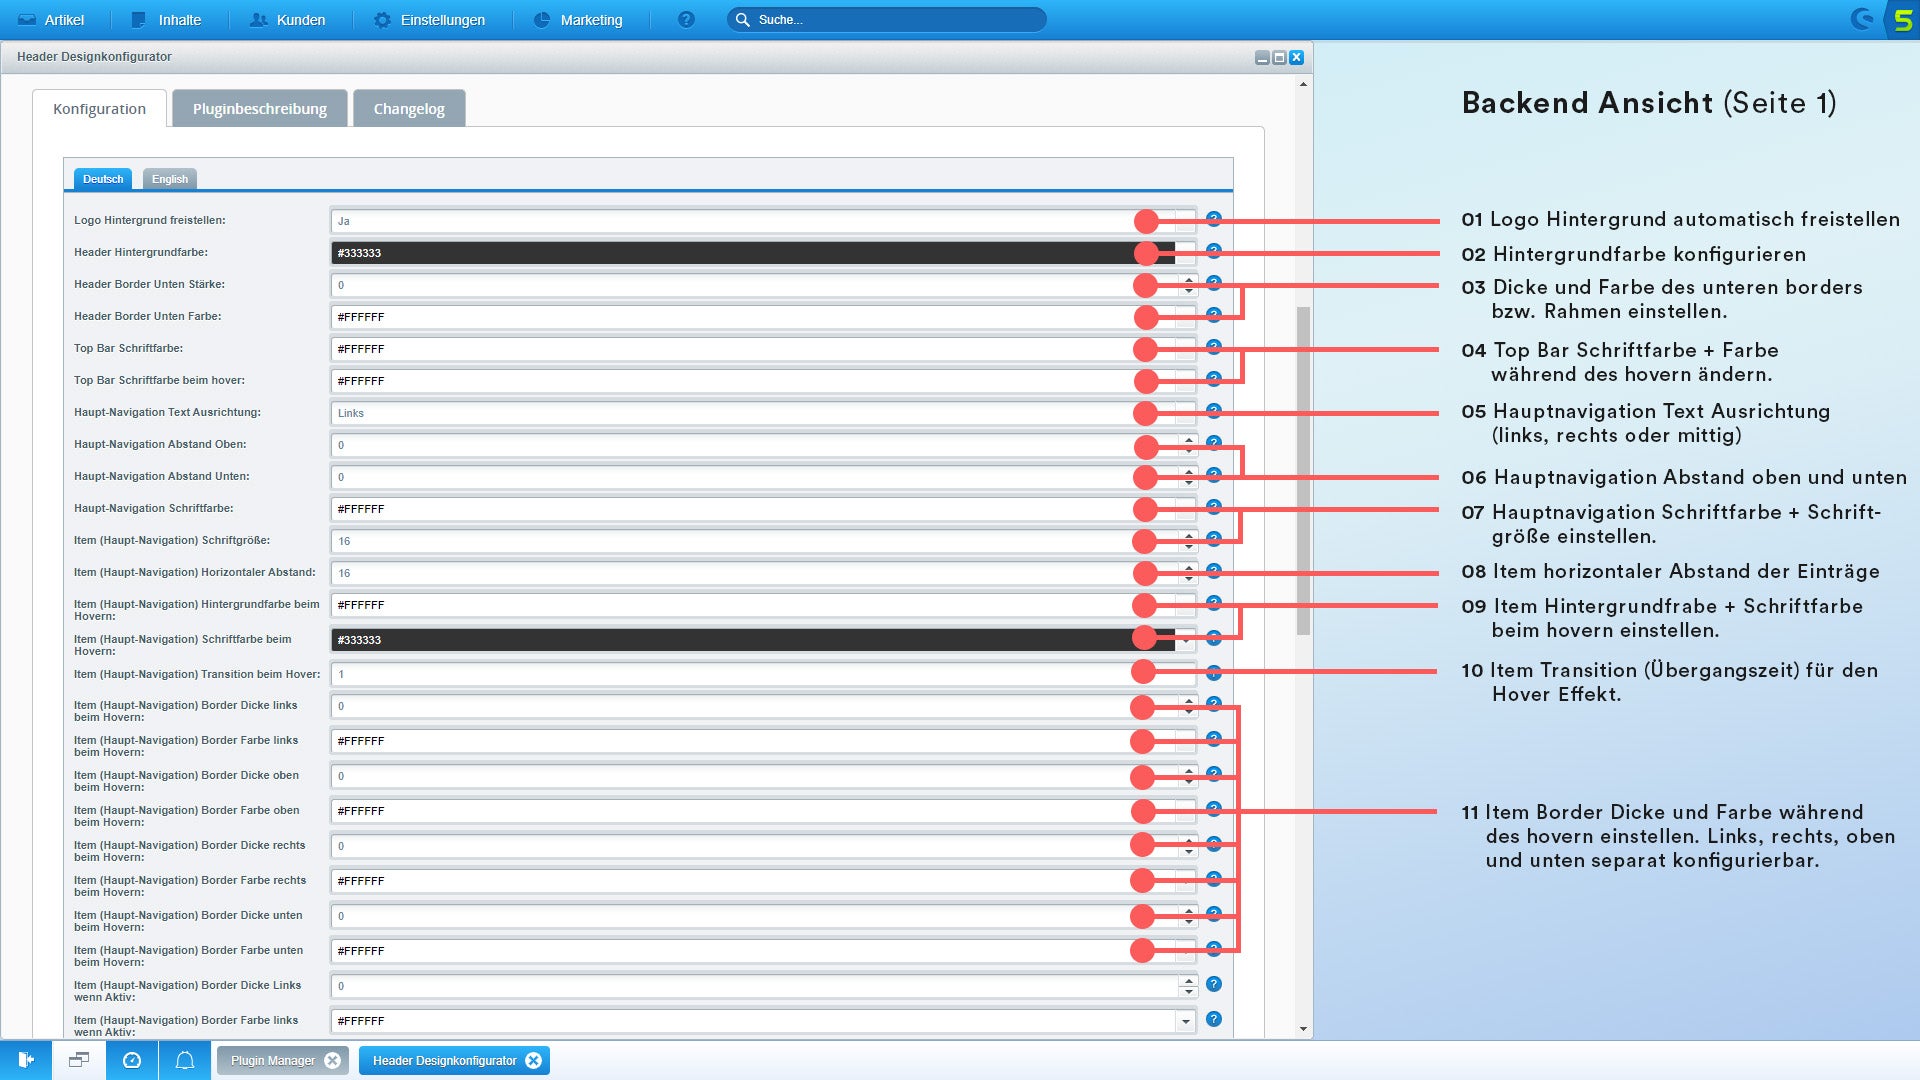Open the performance gauge icon in bottom bar
1920x1080 pixels.
[132, 1060]
